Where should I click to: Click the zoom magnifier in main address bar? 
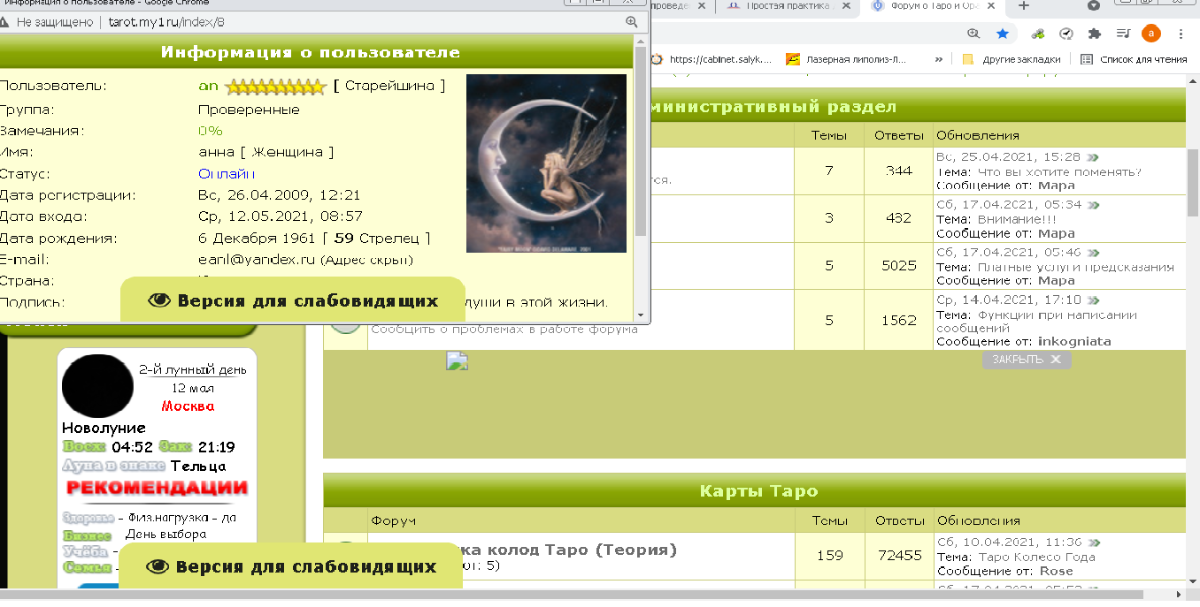[974, 33]
